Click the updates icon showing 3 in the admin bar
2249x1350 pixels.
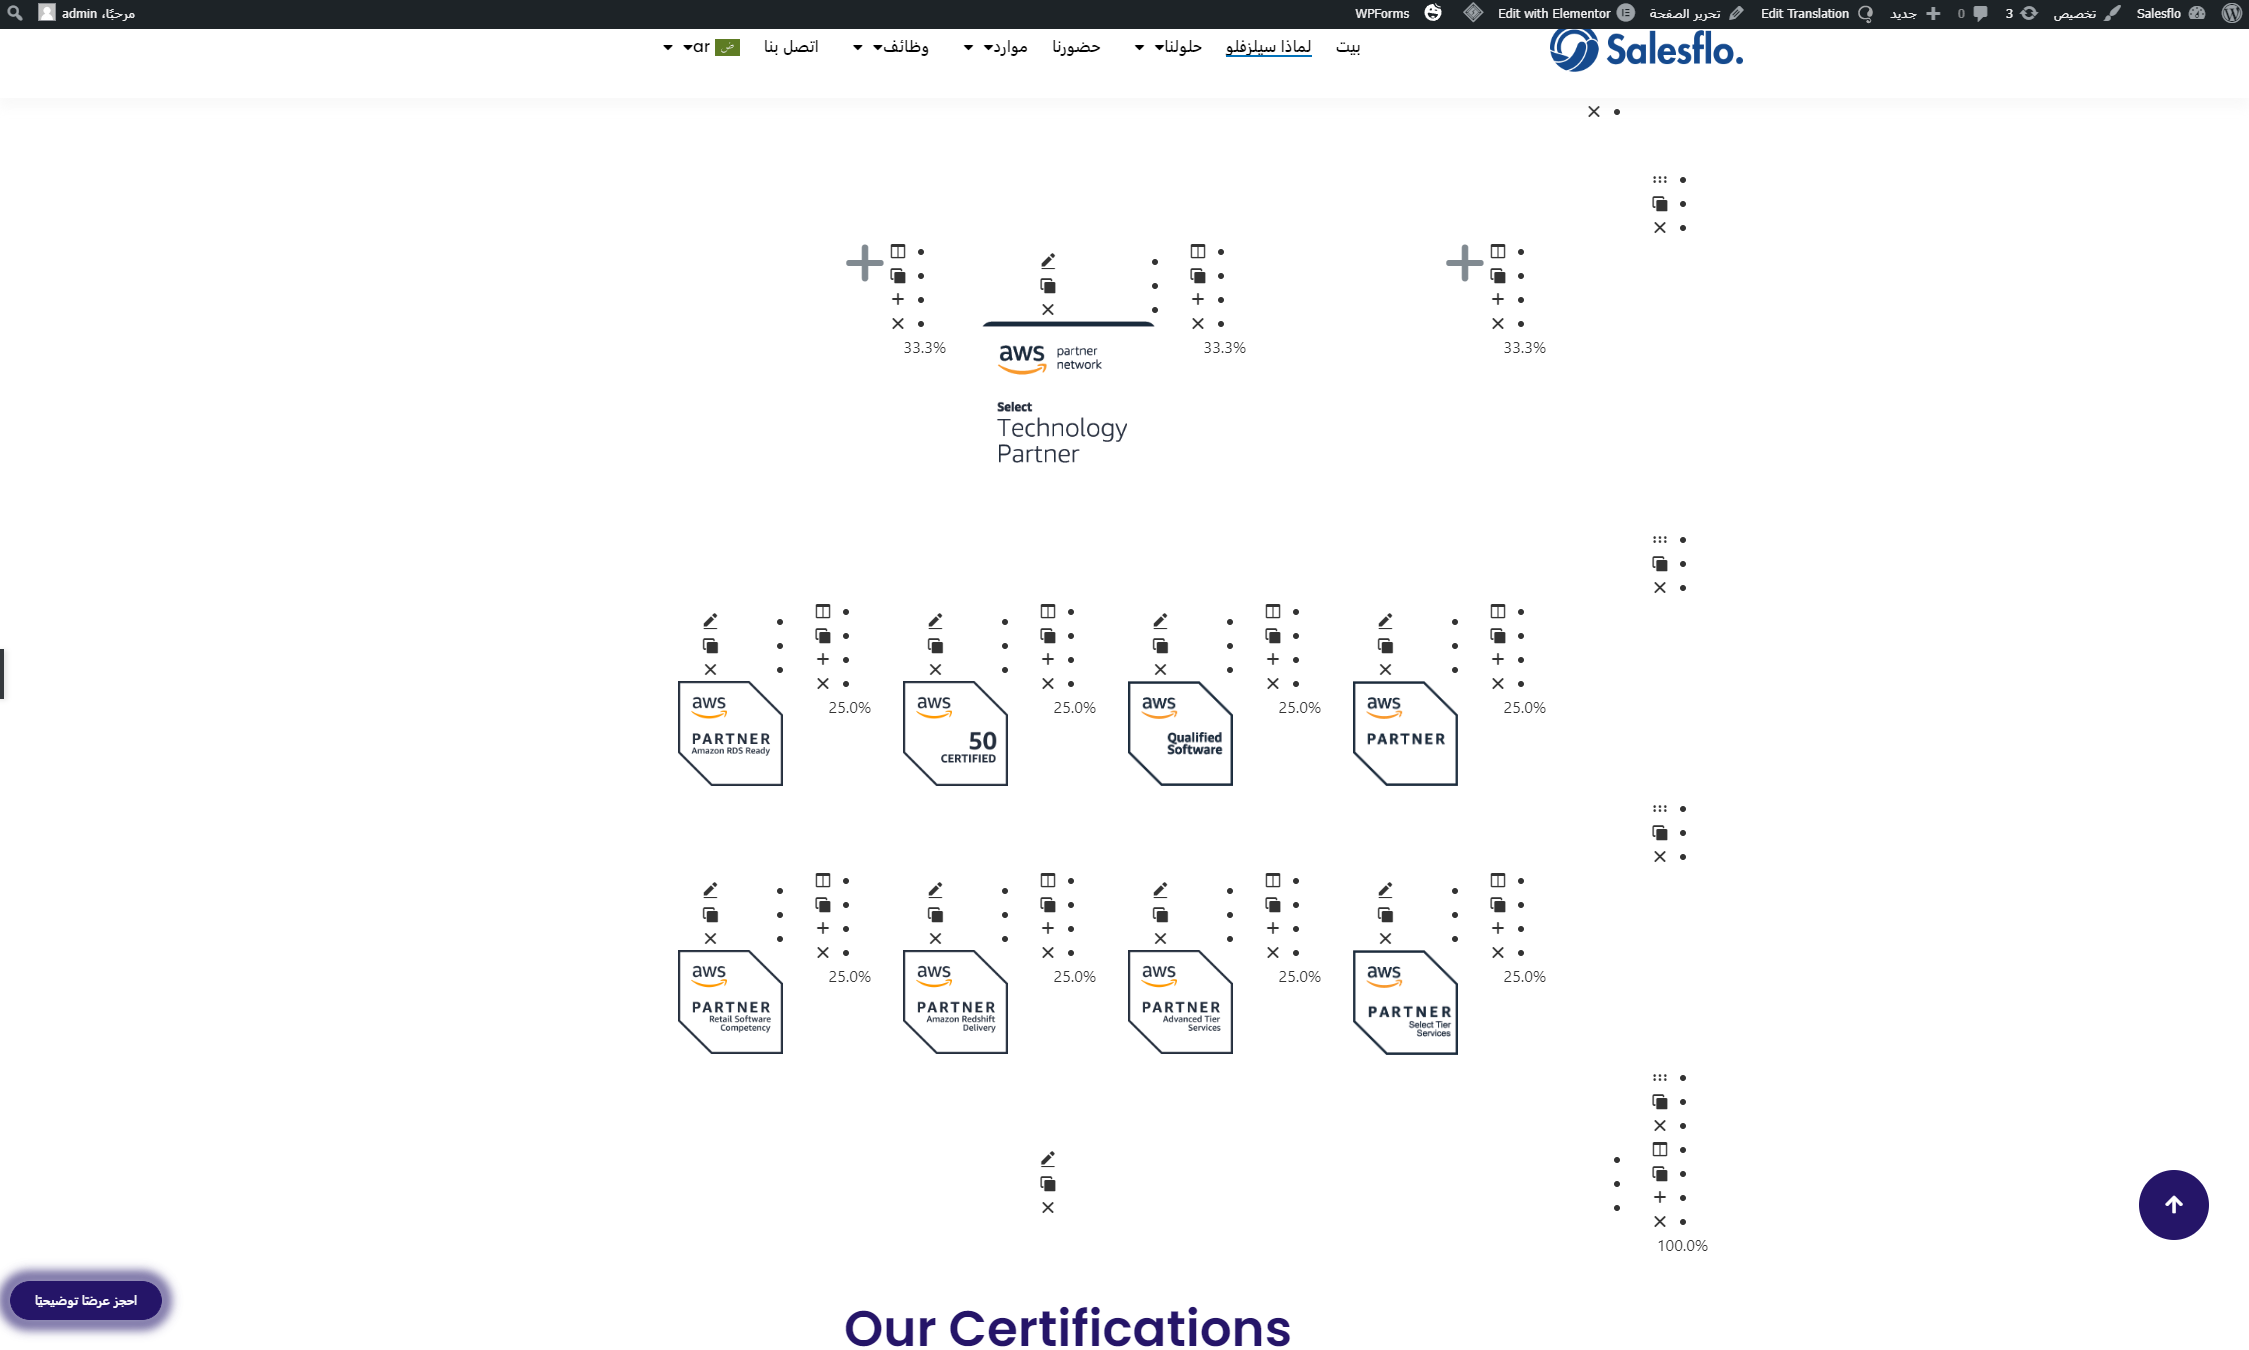pyautogui.click(x=2029, y=13)
